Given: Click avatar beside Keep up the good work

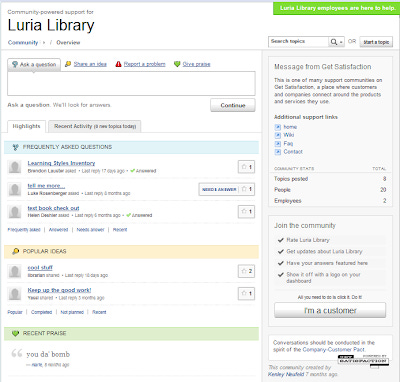Looking at the screenshot, I should click(x=15, y=293).
